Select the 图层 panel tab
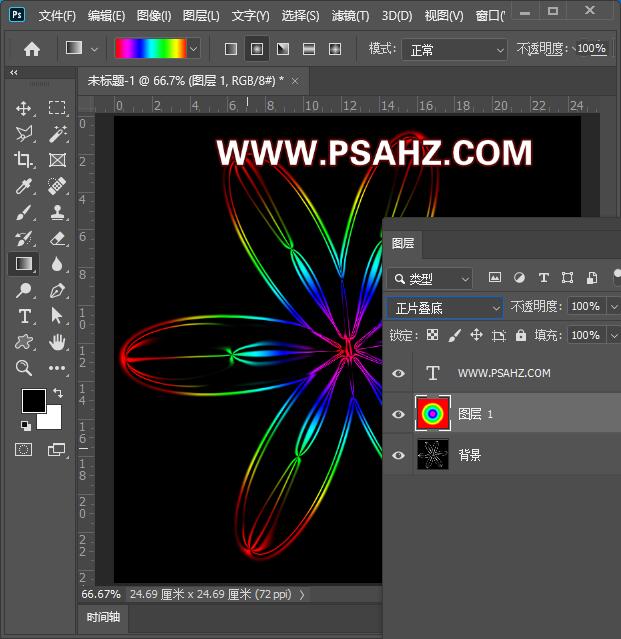 point(403,243)
